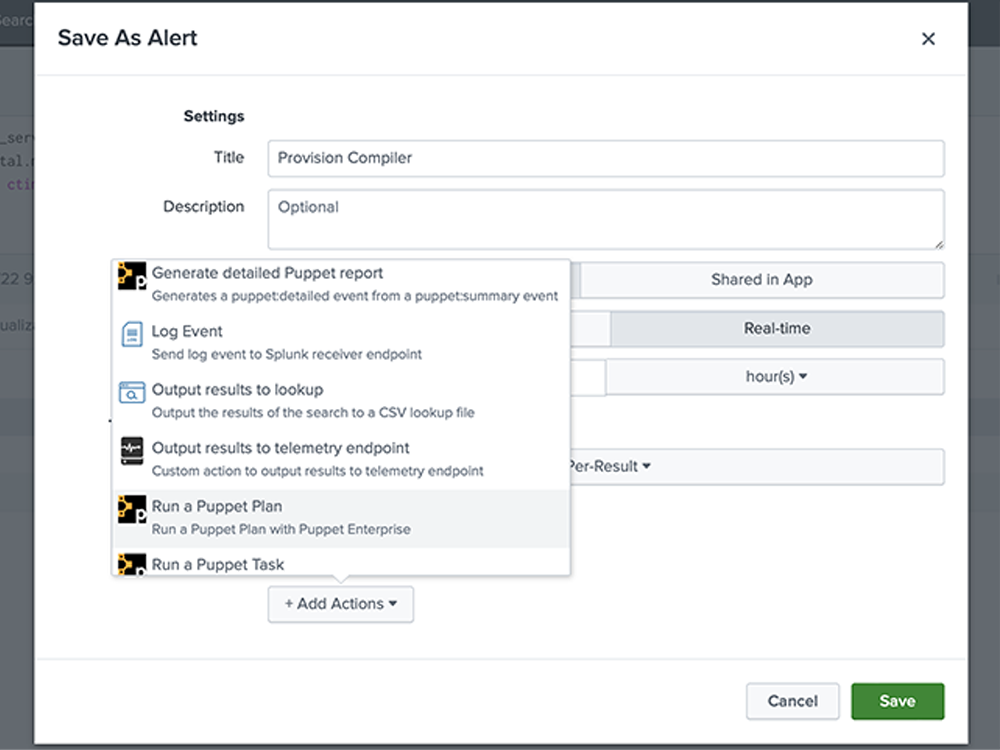Click the Description text area

coord(606,219)
